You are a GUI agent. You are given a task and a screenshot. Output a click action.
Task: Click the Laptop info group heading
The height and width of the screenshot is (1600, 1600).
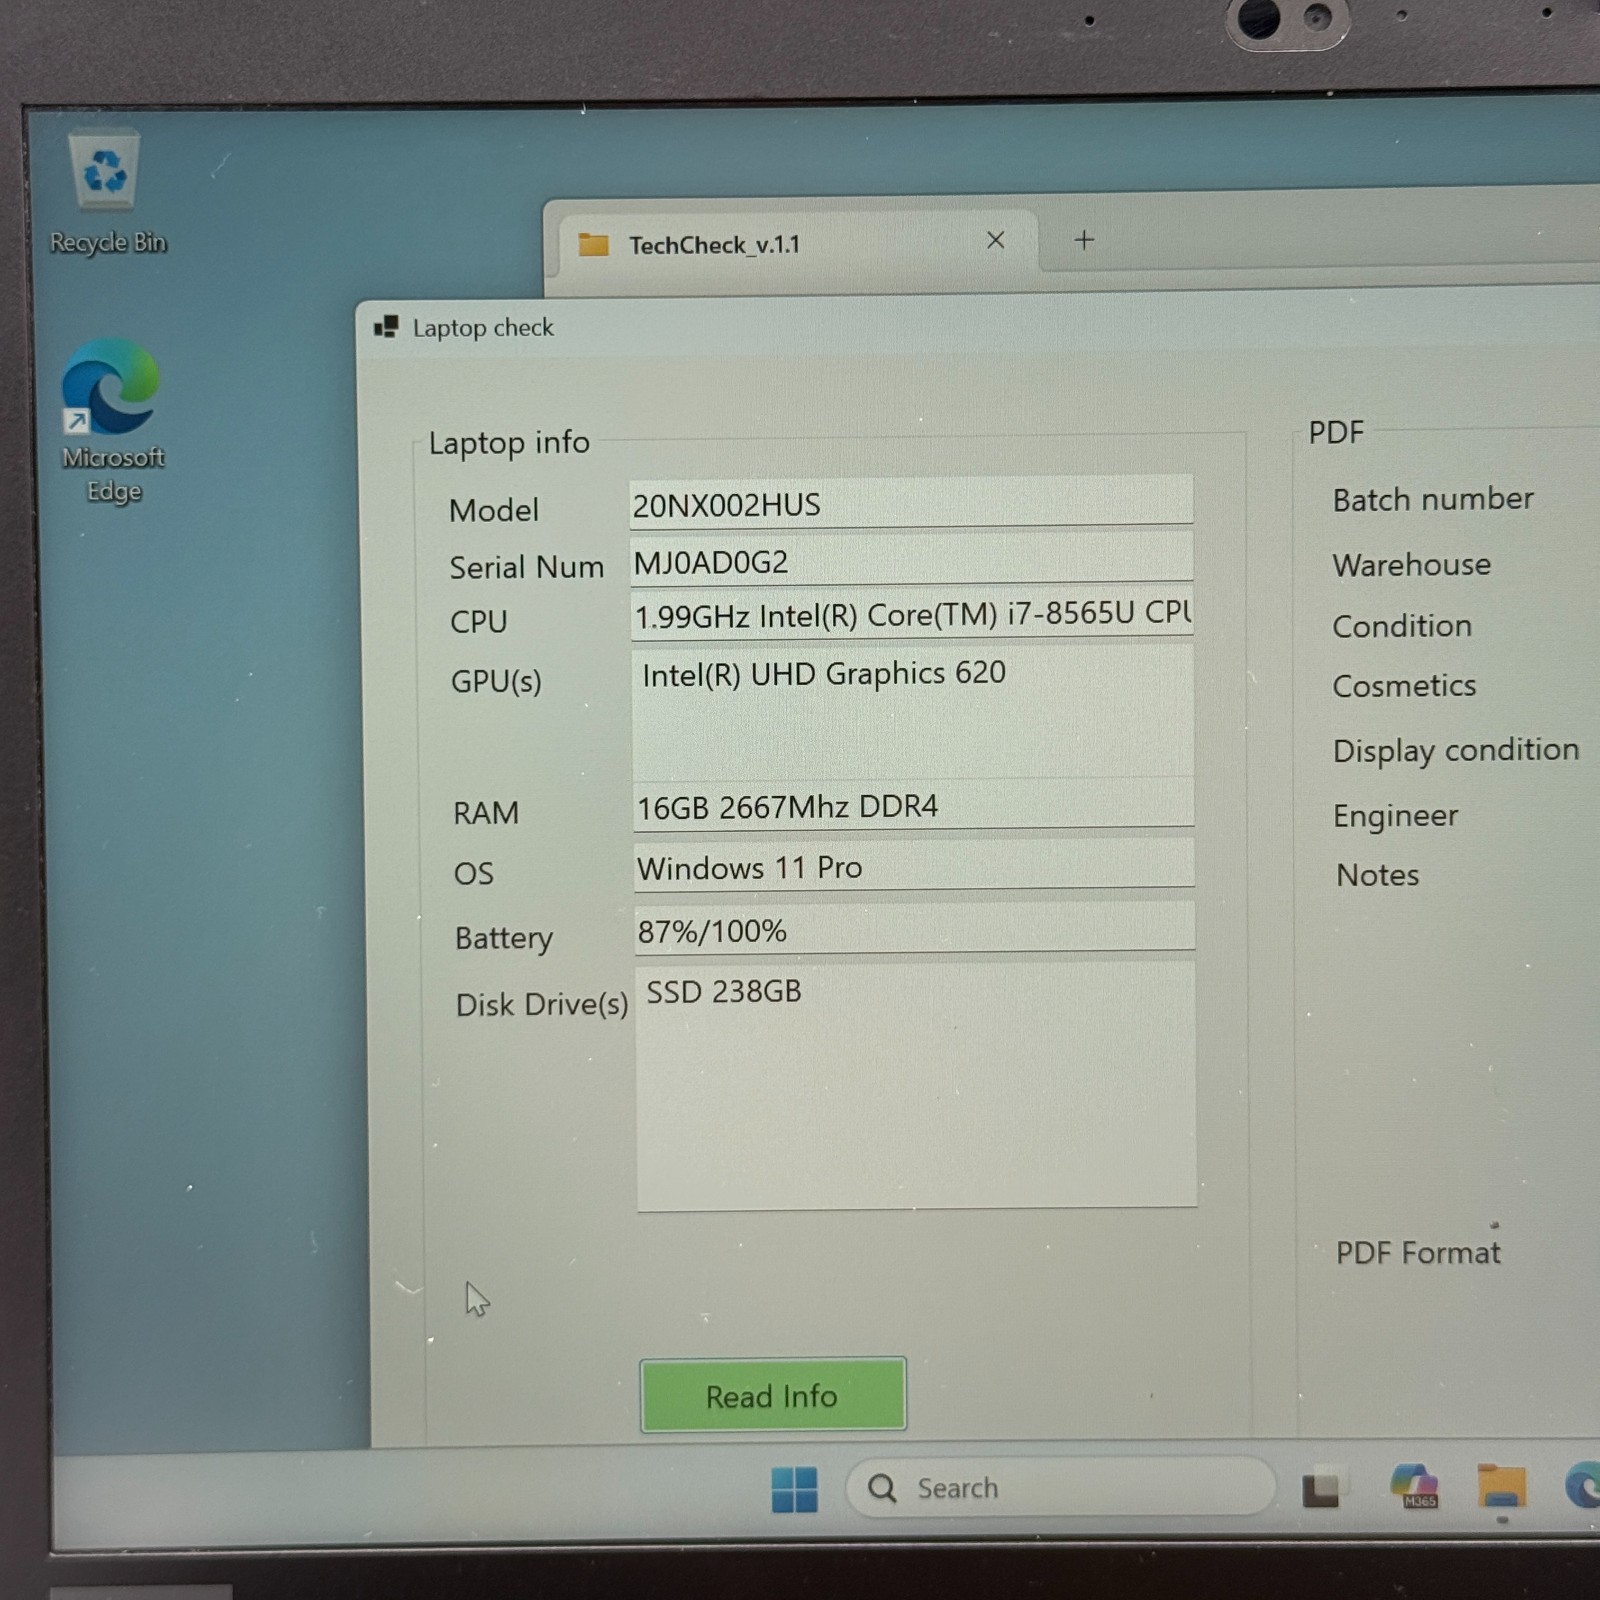click(x=509, y=442)
